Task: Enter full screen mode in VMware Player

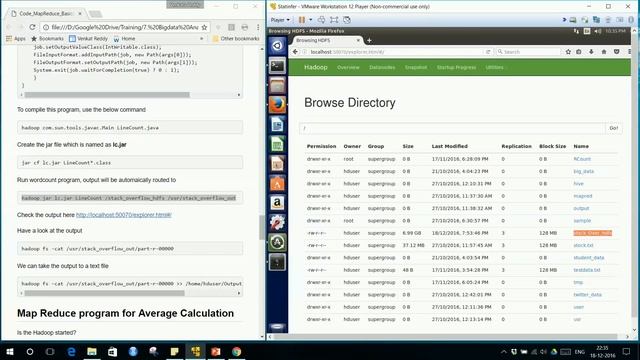Action: [334, 20]
